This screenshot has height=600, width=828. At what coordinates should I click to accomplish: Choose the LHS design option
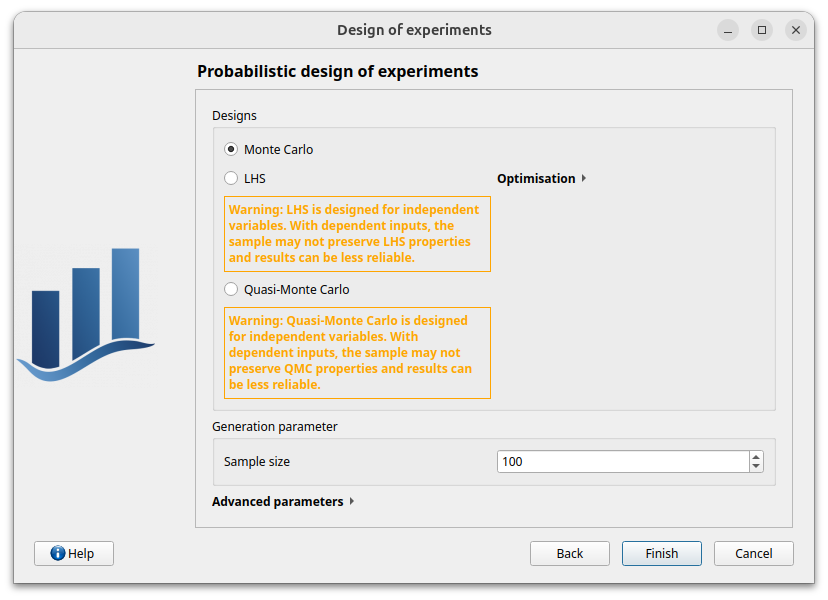(x=231, y=179)
